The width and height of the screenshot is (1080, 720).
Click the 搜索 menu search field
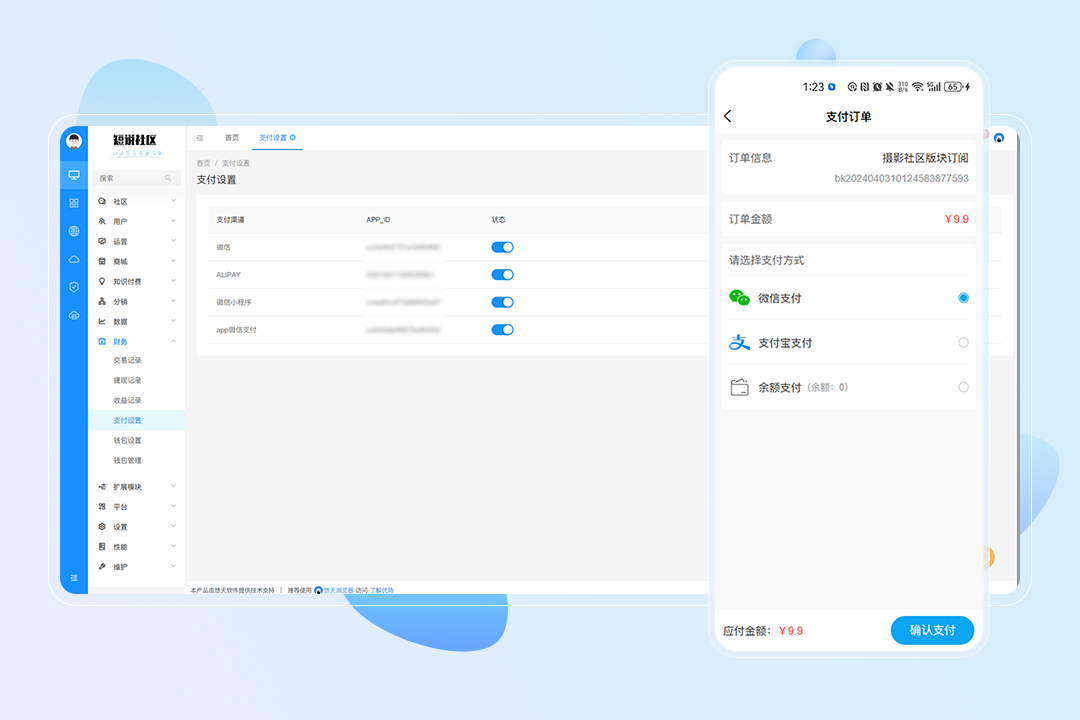[x=136, y=178]
